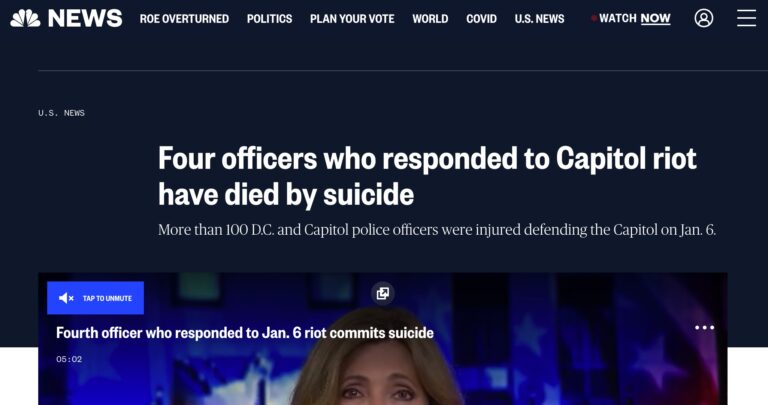
Task: Open the Covid news section
Action: [481, 19]
